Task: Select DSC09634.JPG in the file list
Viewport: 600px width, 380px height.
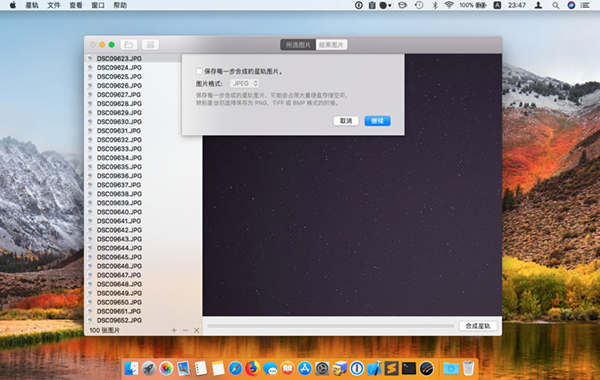Action: [143, 158]
